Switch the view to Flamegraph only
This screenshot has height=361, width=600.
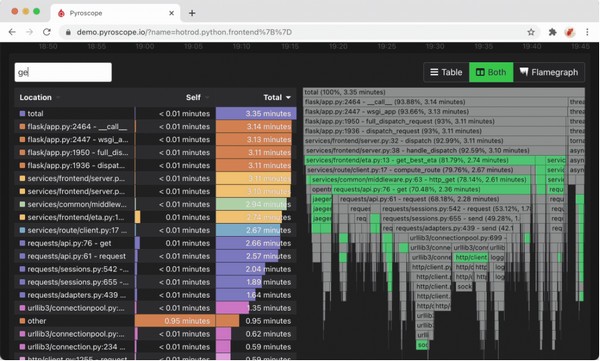coord(549,72)
